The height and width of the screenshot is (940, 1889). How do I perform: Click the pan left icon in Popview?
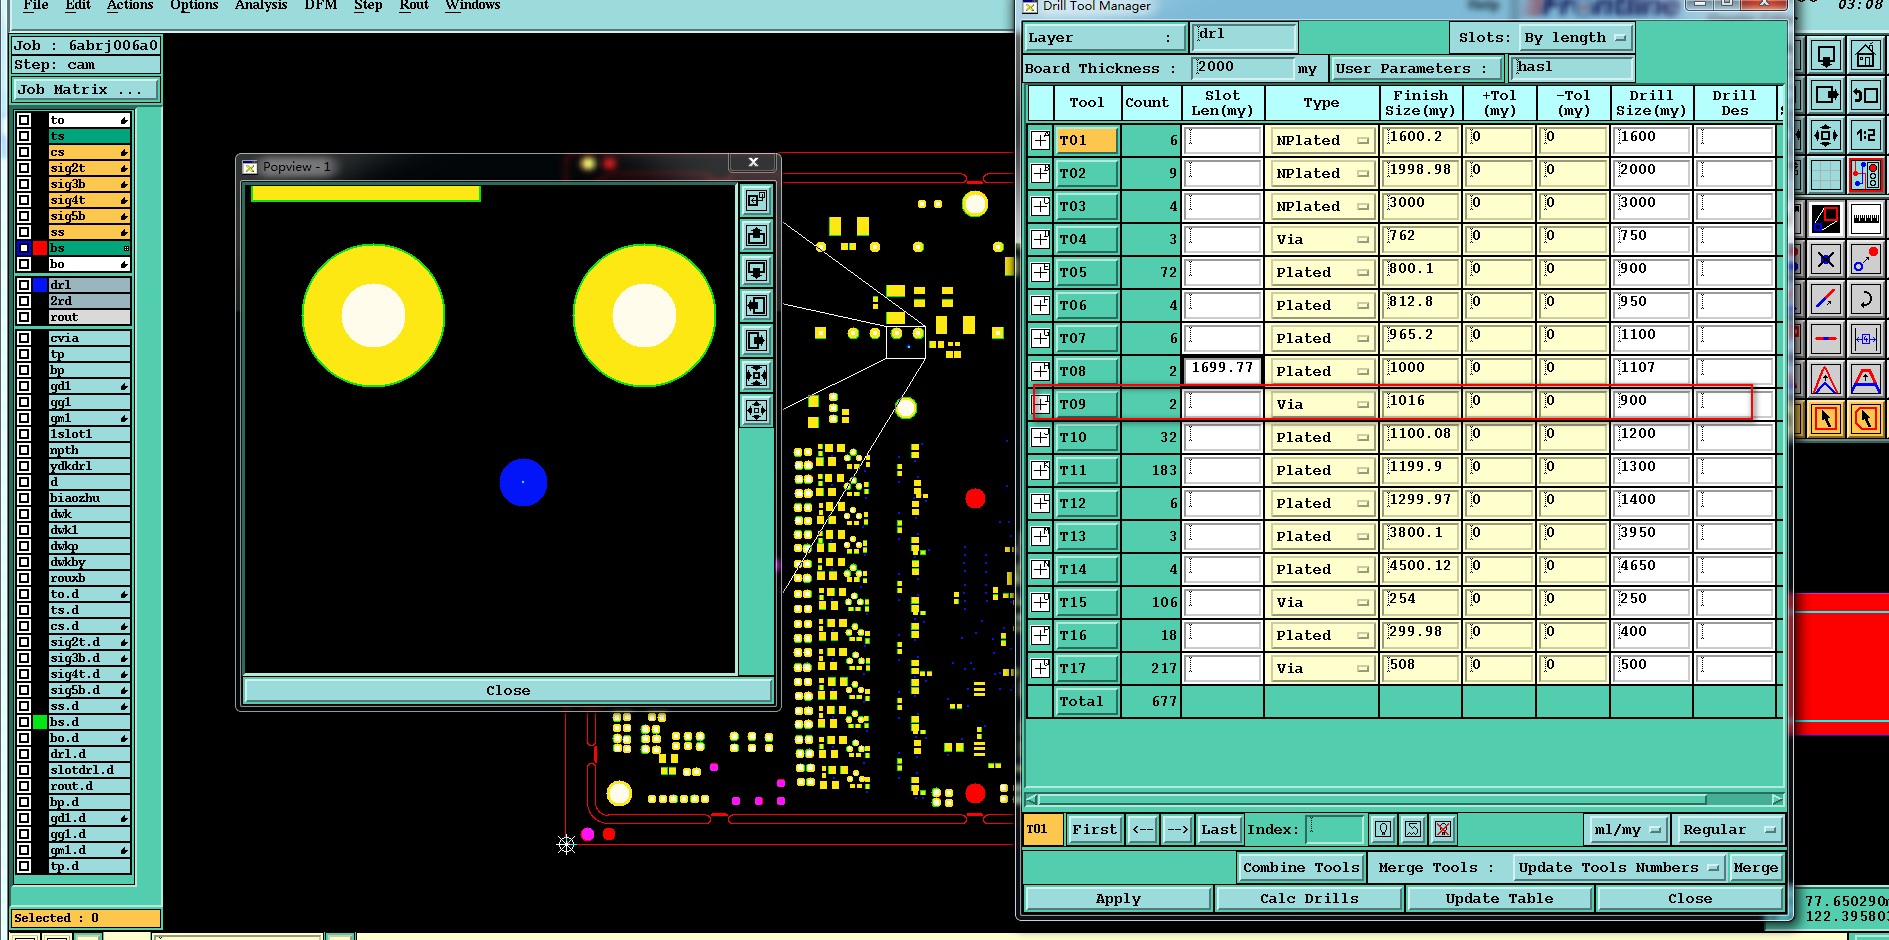click(x=757, y=305)
